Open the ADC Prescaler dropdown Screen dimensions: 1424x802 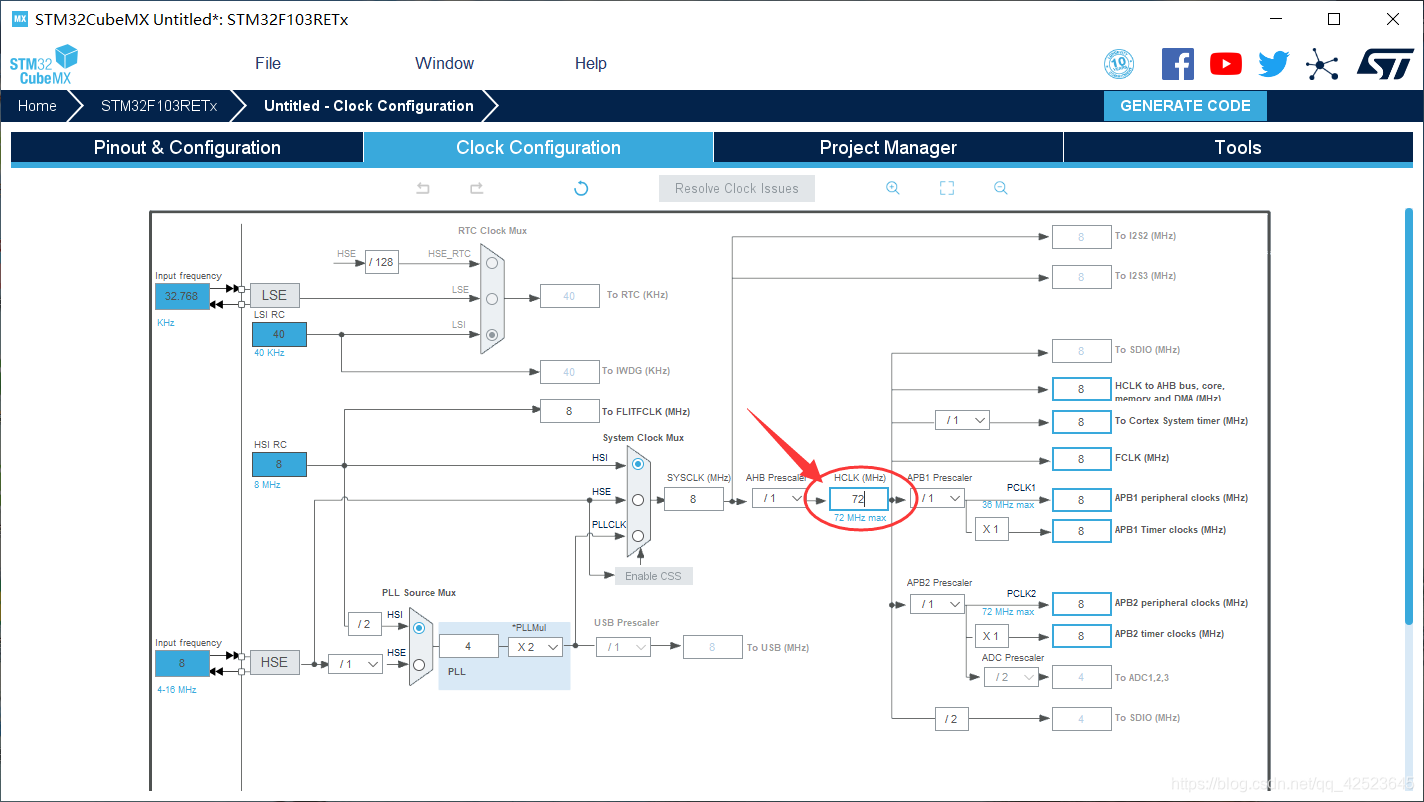(1011, 677)
